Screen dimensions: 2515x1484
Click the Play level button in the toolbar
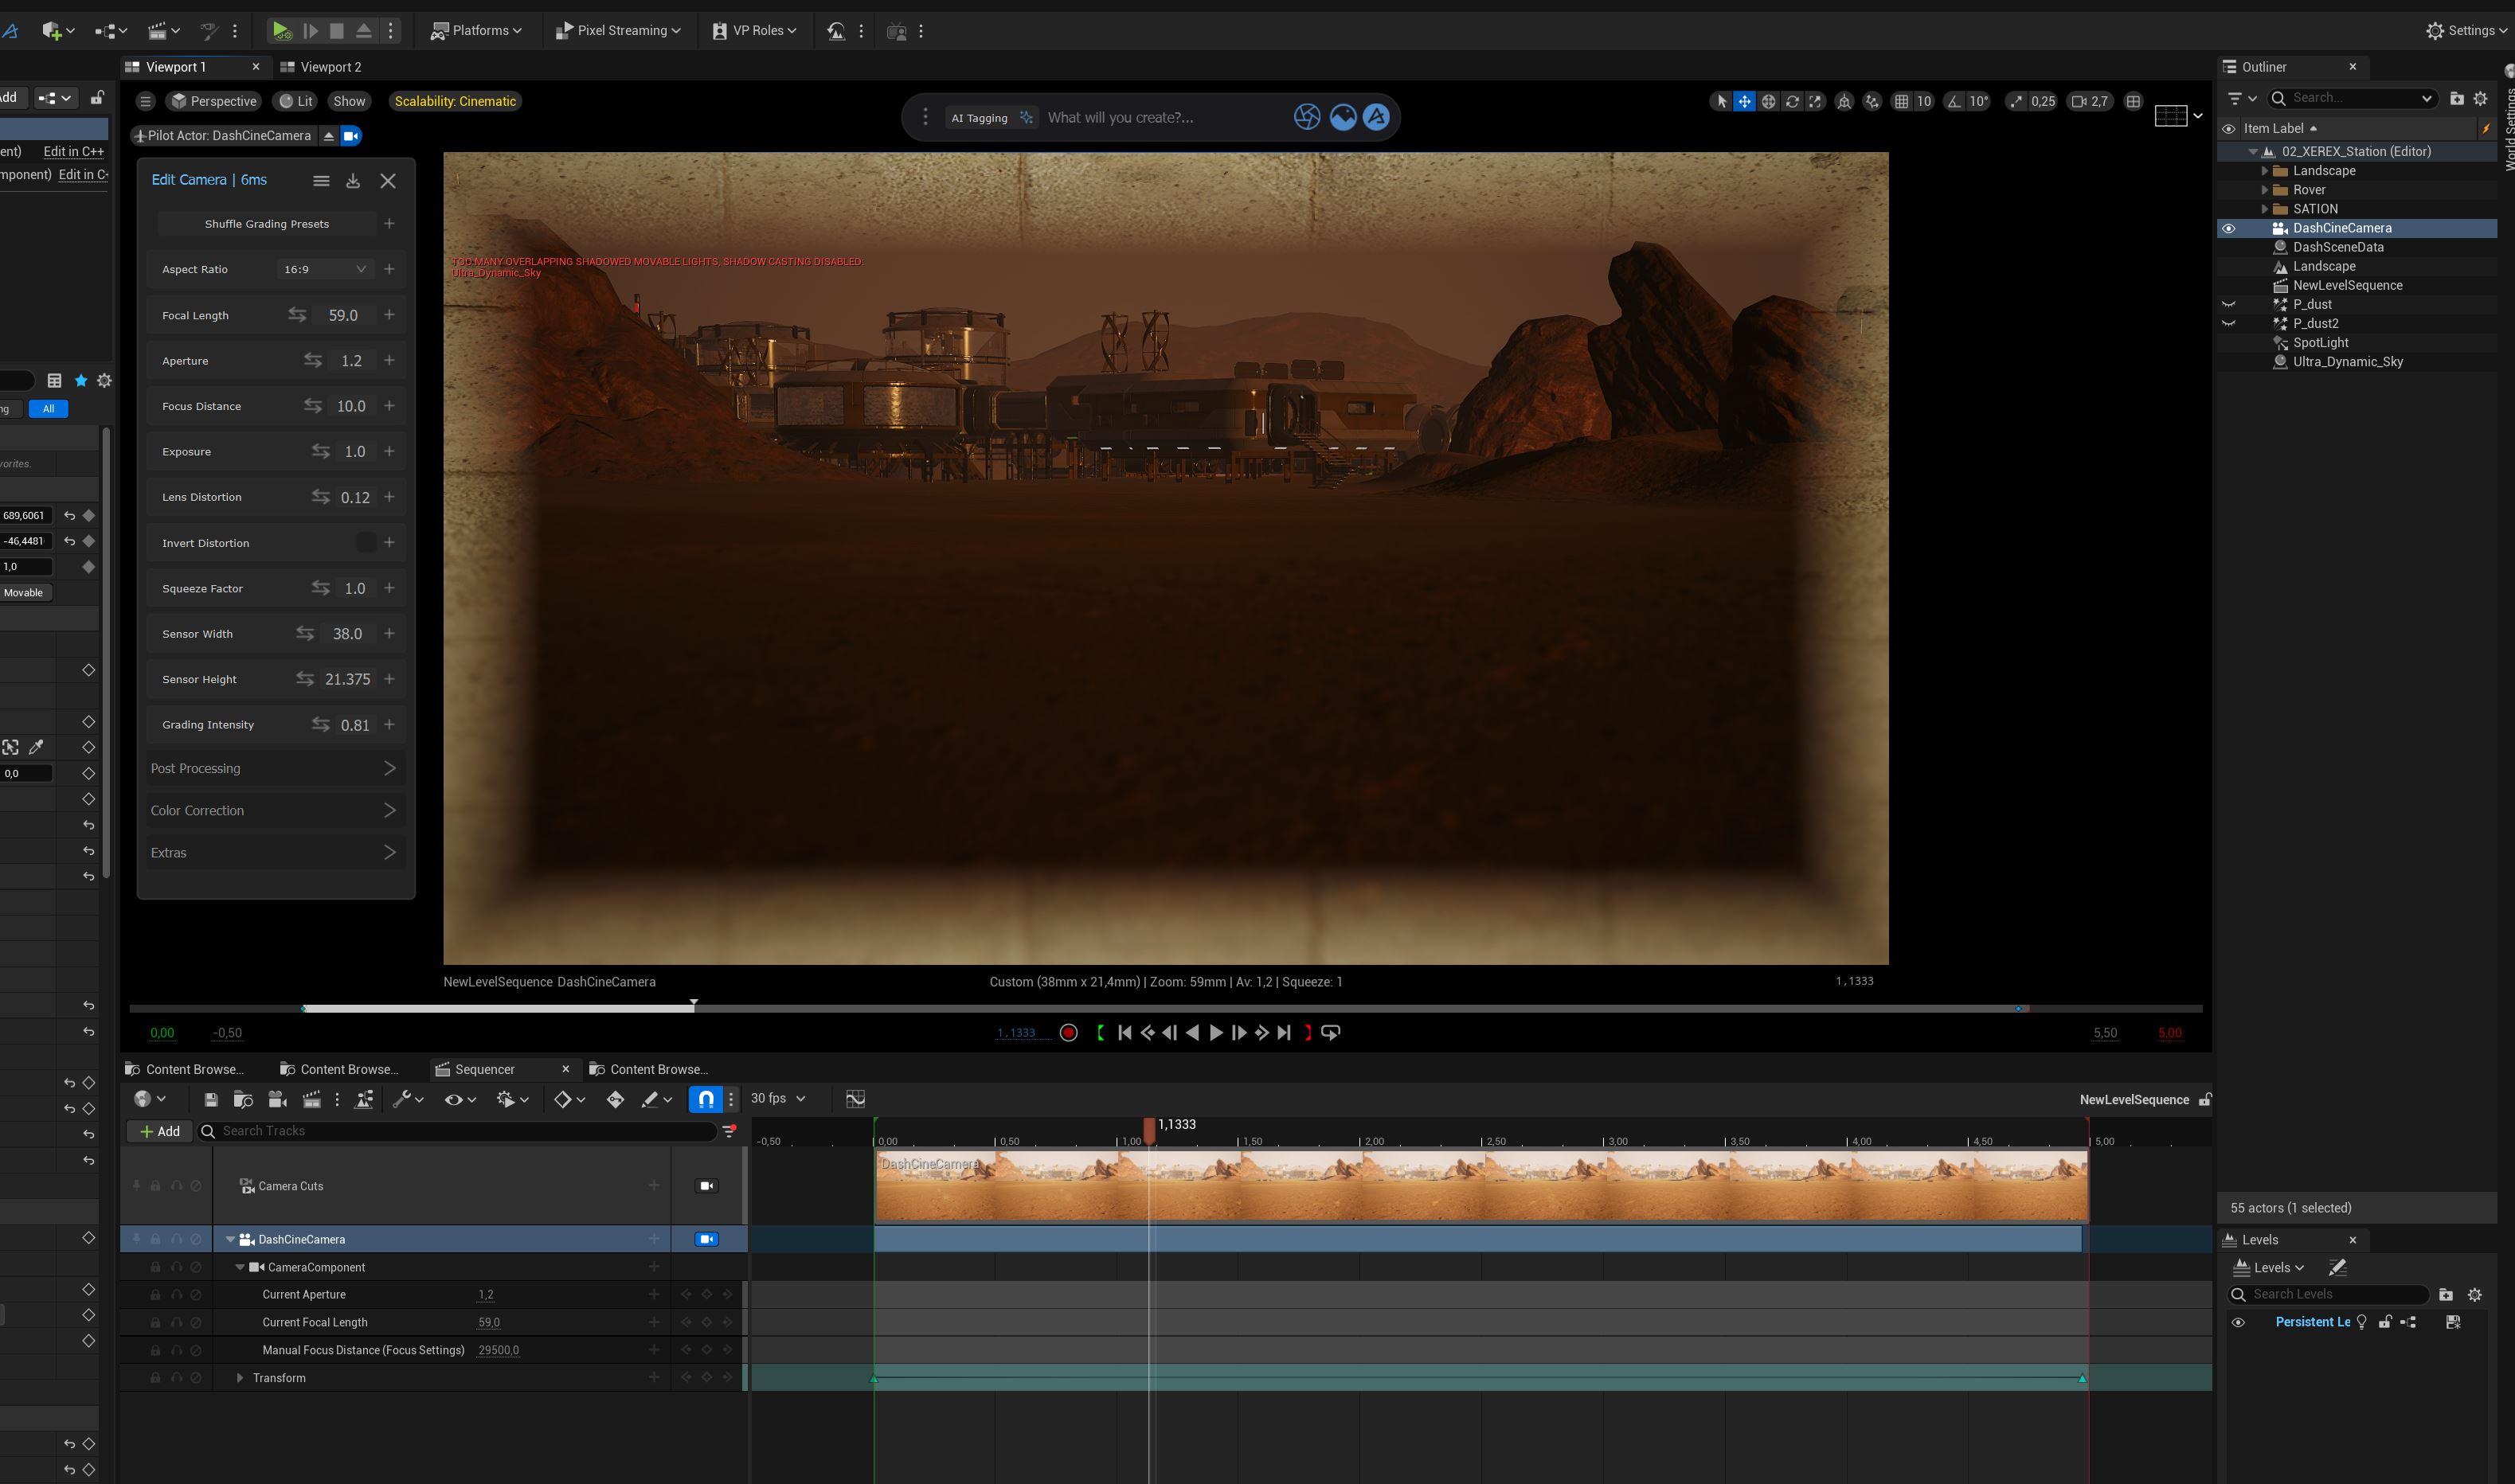tap(281, 31)
